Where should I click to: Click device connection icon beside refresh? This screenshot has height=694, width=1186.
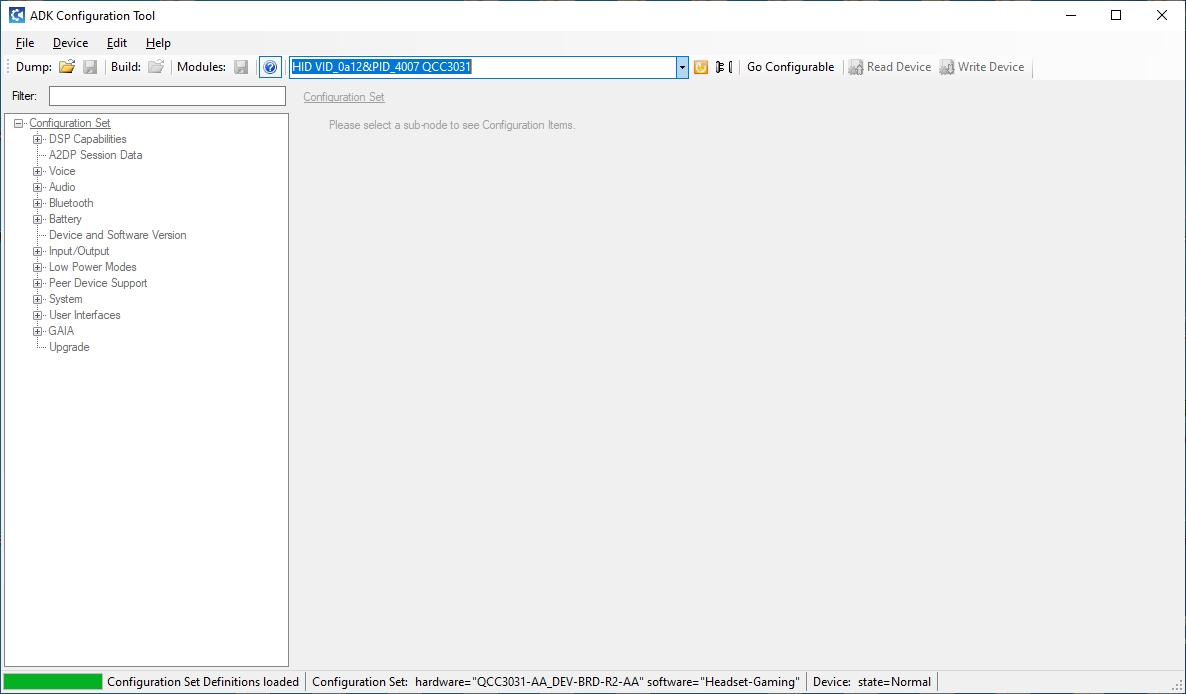click(722, 67)
